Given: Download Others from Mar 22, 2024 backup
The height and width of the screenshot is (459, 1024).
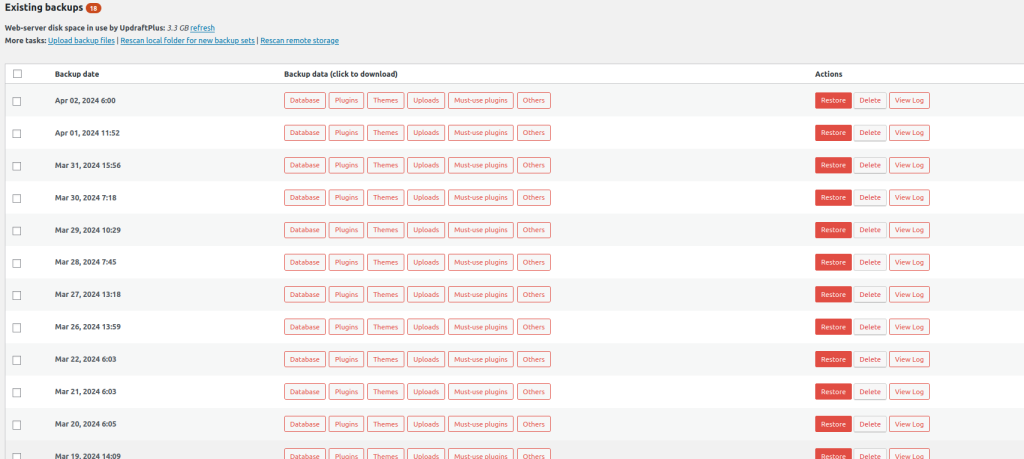Looking at the screenshot, I should point(534,359).
